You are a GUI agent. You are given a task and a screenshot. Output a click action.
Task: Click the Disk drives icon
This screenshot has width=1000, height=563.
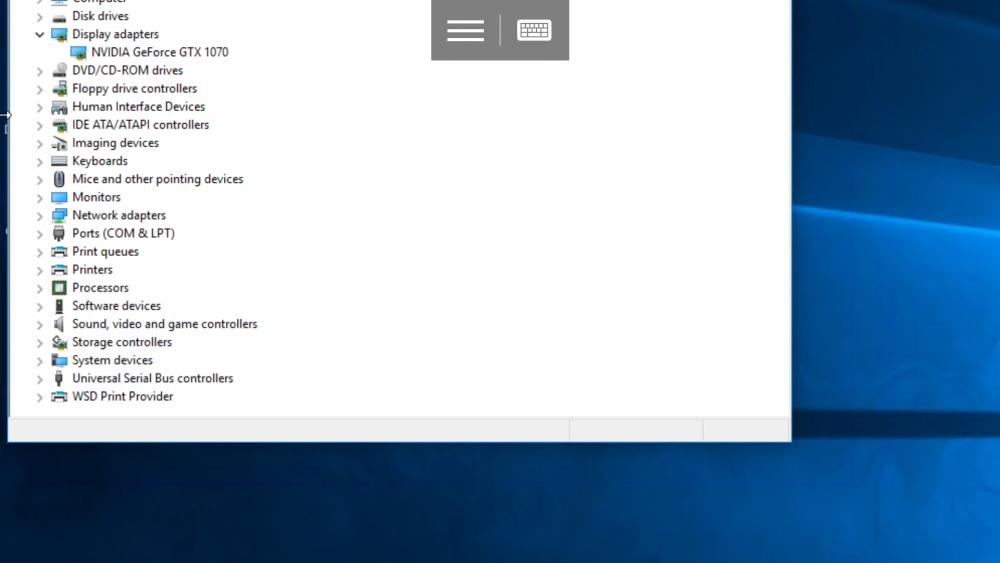click(x=59, y=17)
